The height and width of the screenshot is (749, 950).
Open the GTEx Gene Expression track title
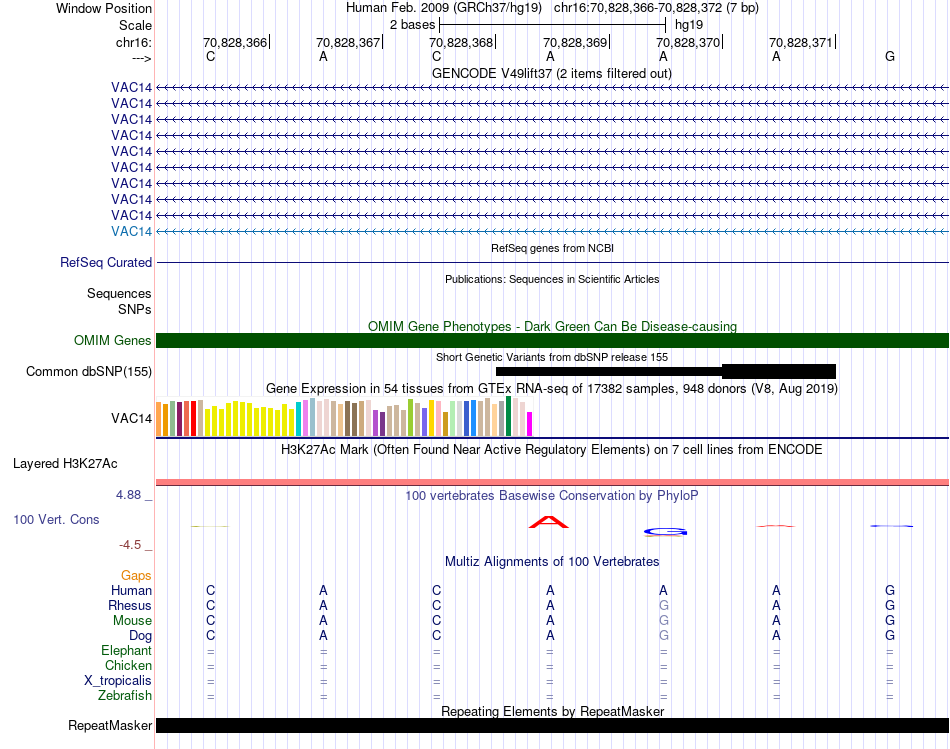552,388
